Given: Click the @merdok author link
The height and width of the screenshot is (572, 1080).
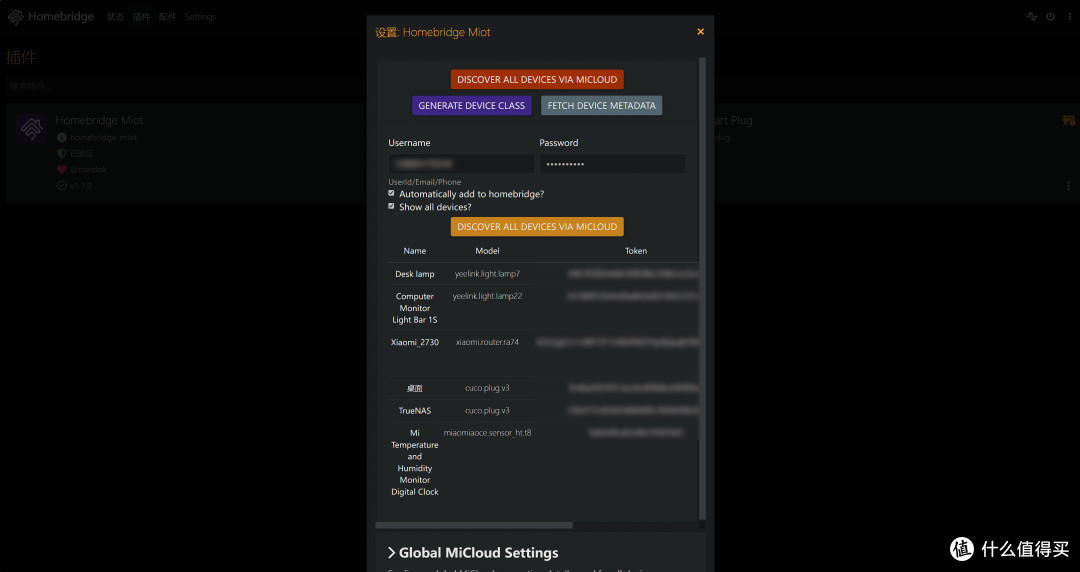Looking at the screenshot, I should click(88, 170).
